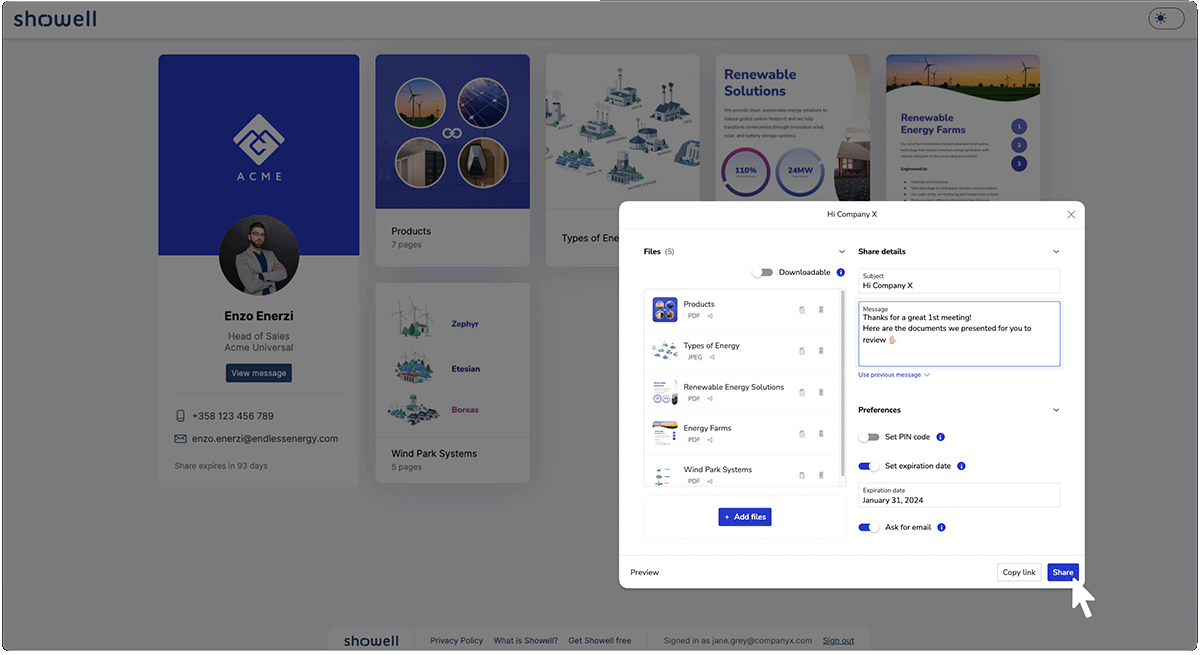Collapse the Preferences section
Viewport: 1200px width, 655px height.
(x=1057, y=409)
